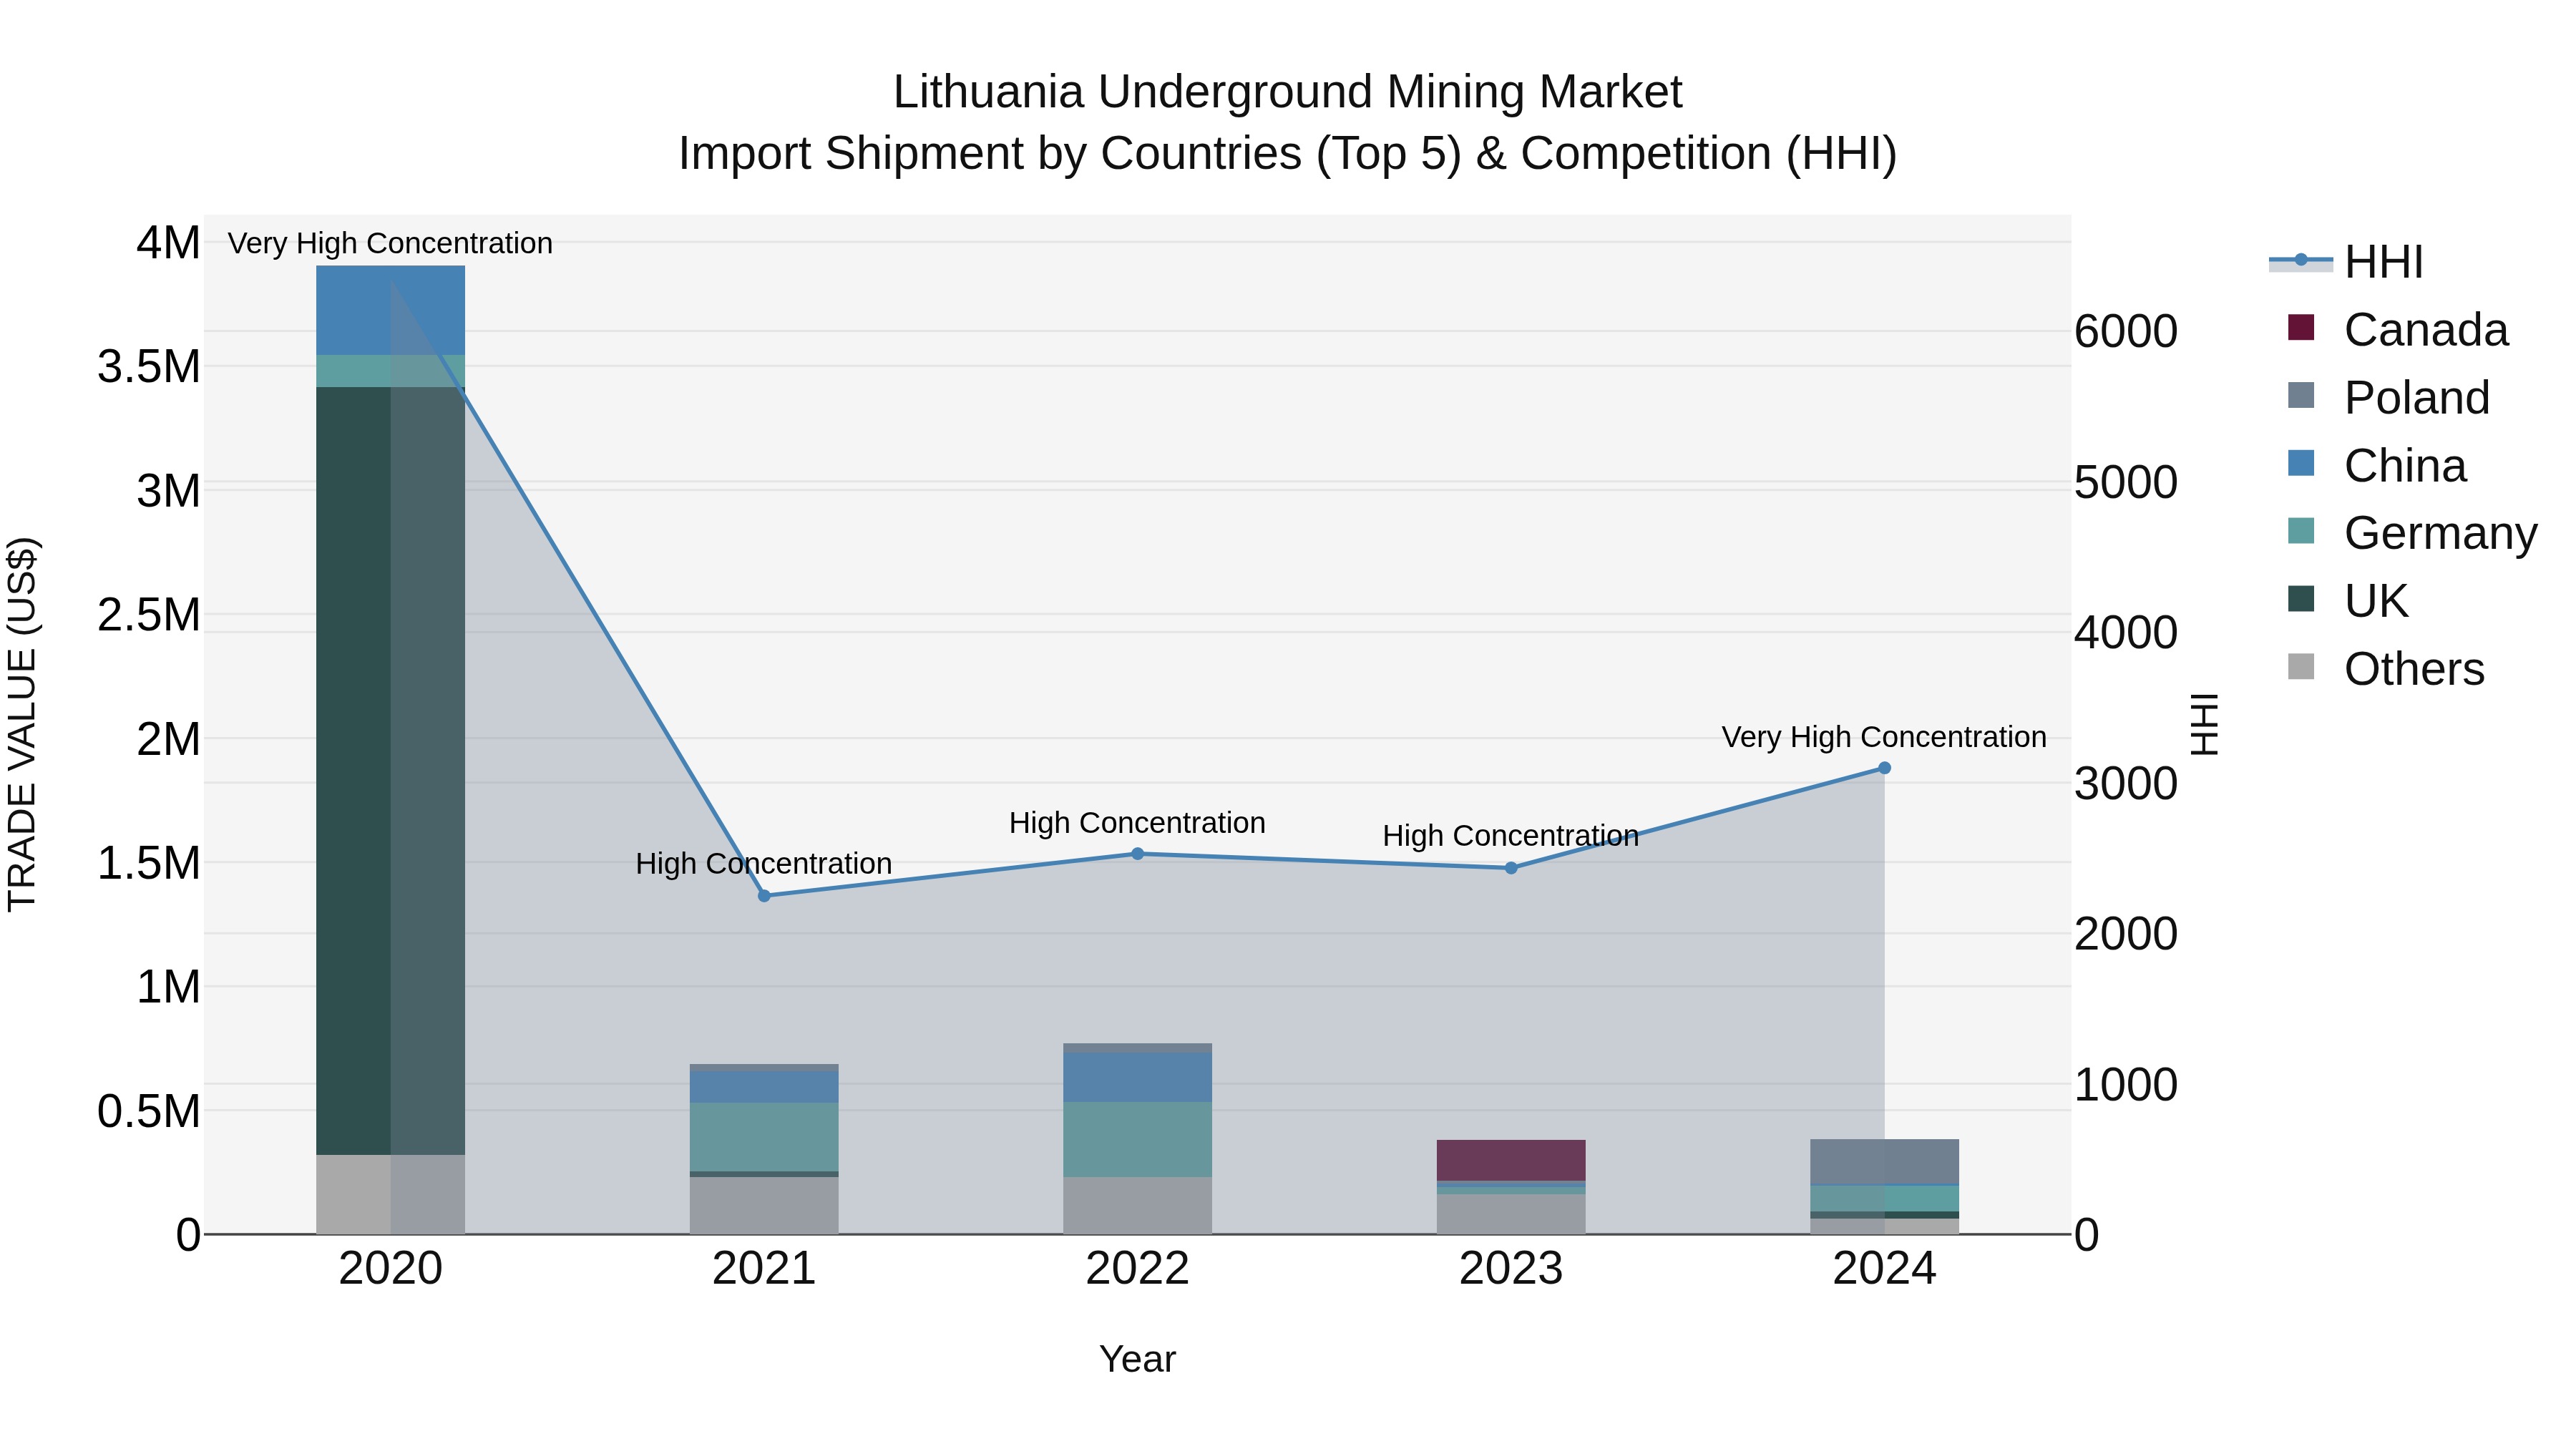Click the Others segment of 2021 bar
The width and height of the screenshot is (2576, 1449).
point(764,1205)
